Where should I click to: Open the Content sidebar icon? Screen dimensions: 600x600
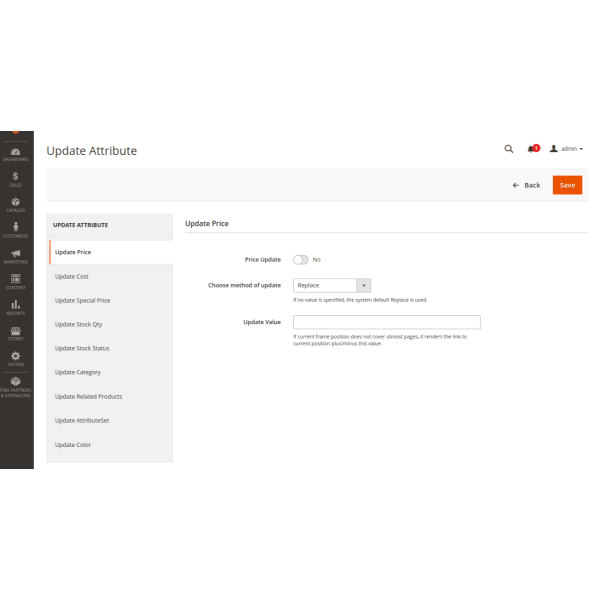[x=15, y=281]
